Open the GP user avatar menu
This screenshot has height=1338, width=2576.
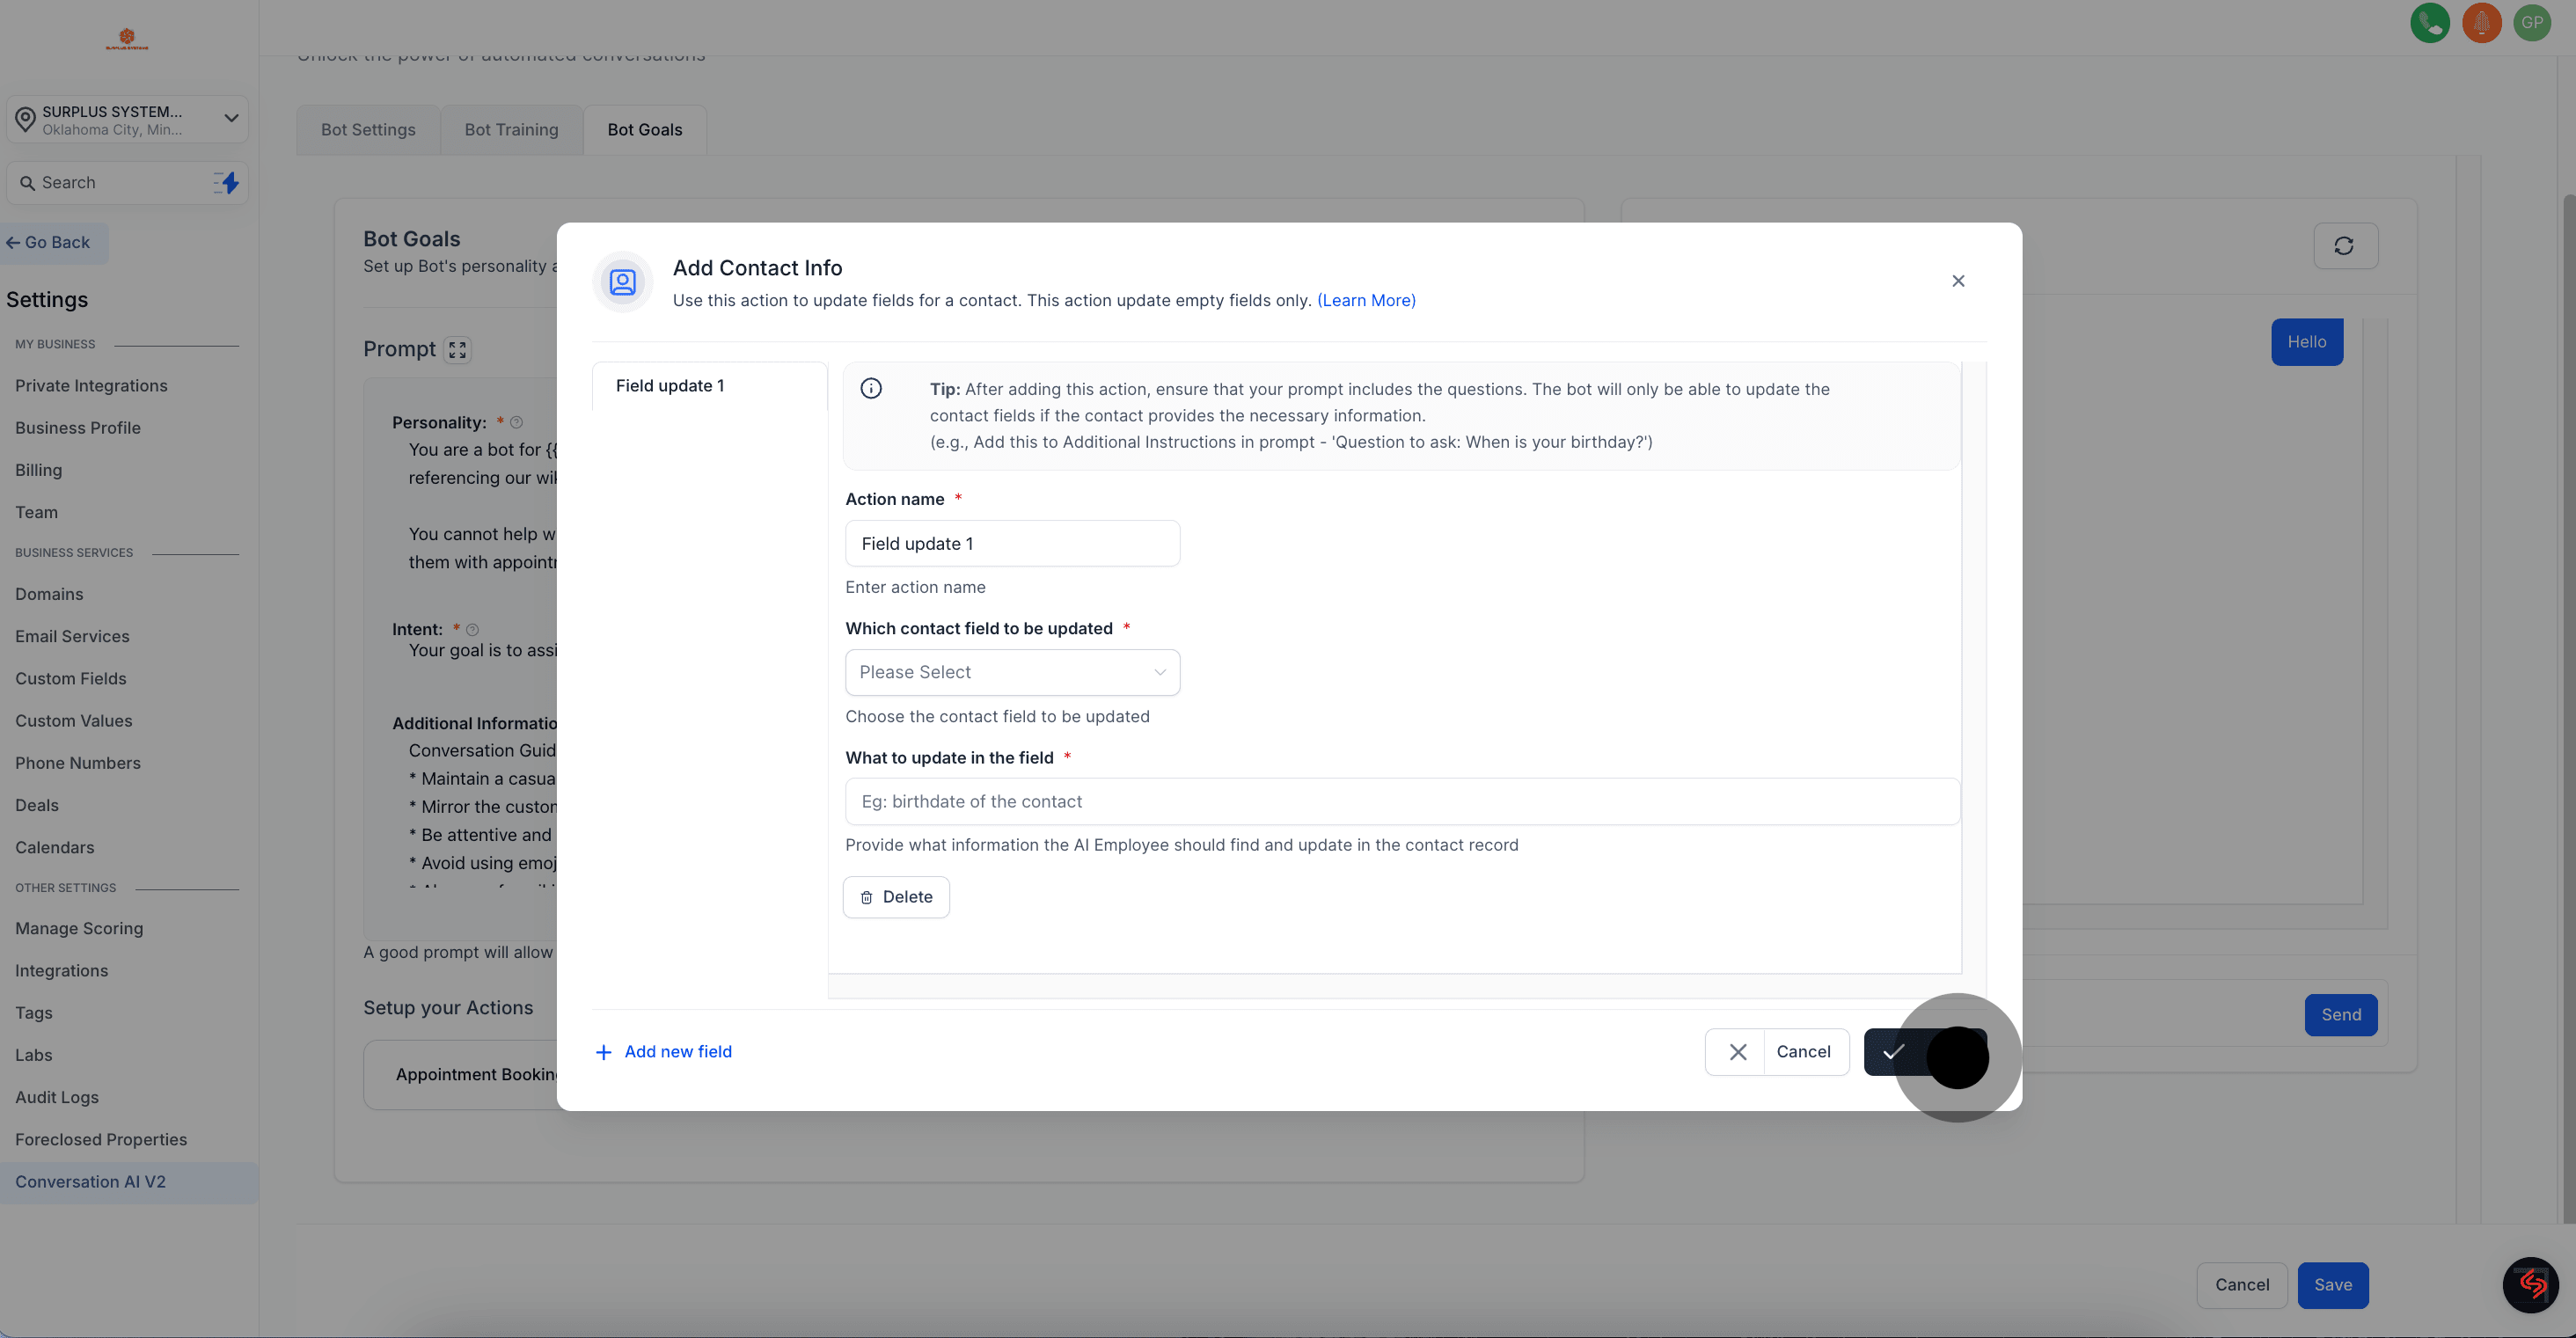tap(2532, 22)
